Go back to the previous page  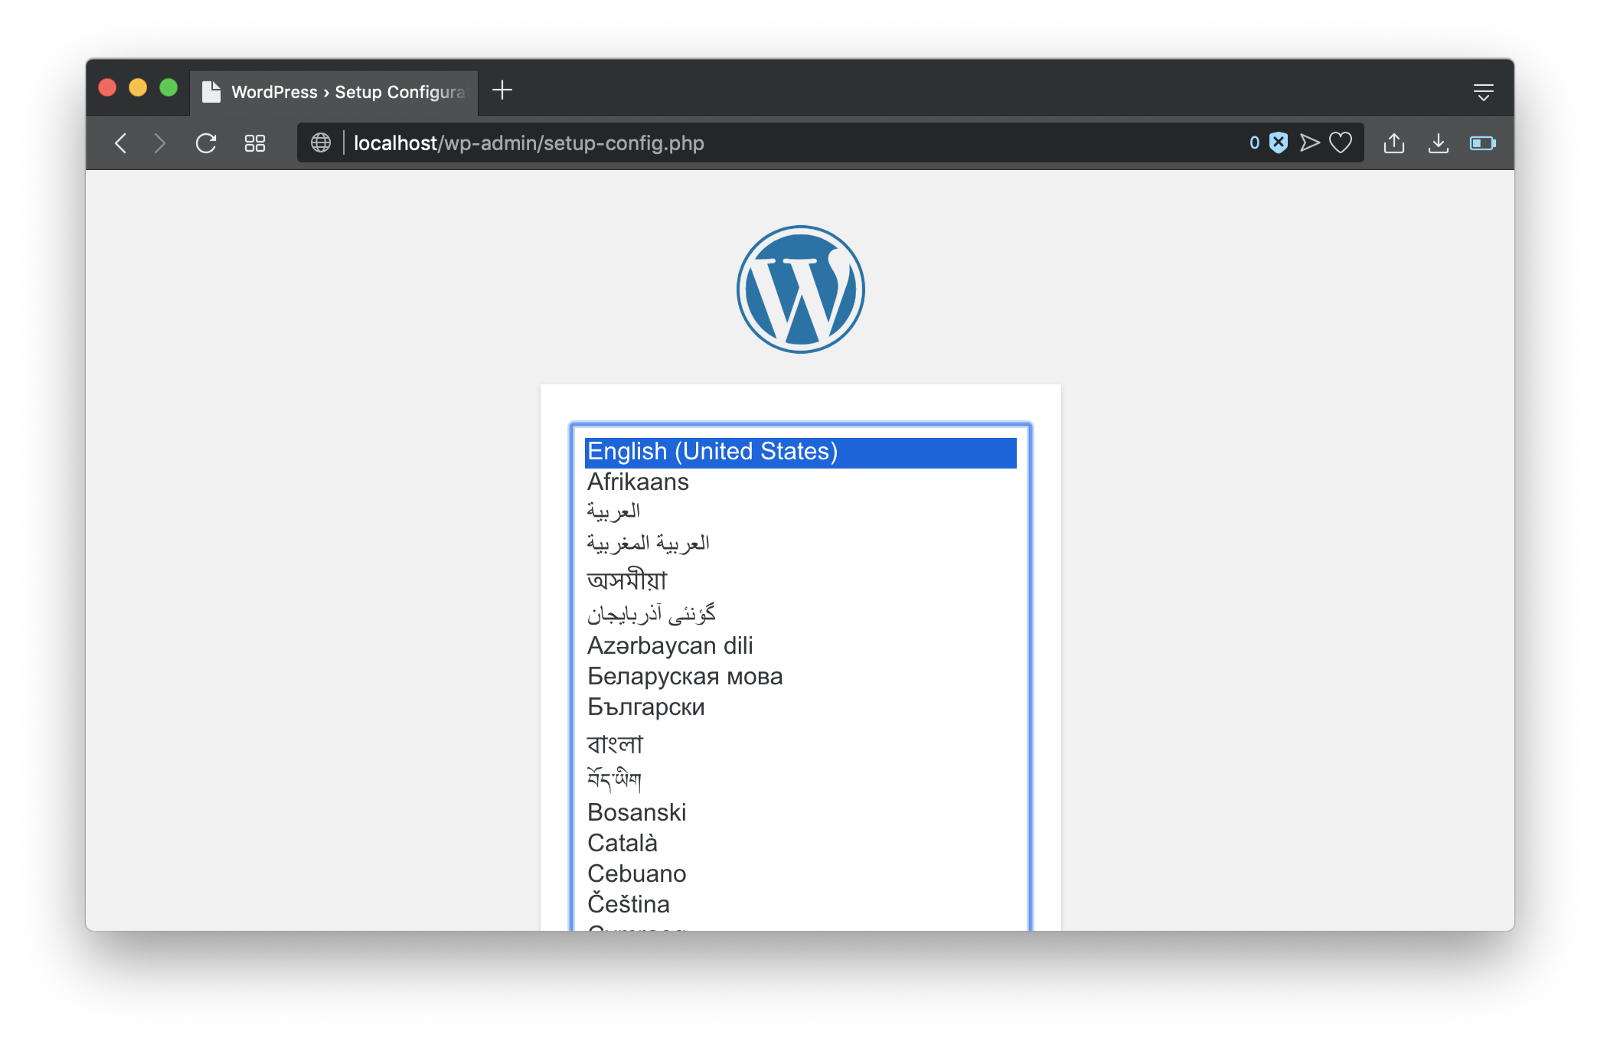pyautogui.click(x=121, y=143)
